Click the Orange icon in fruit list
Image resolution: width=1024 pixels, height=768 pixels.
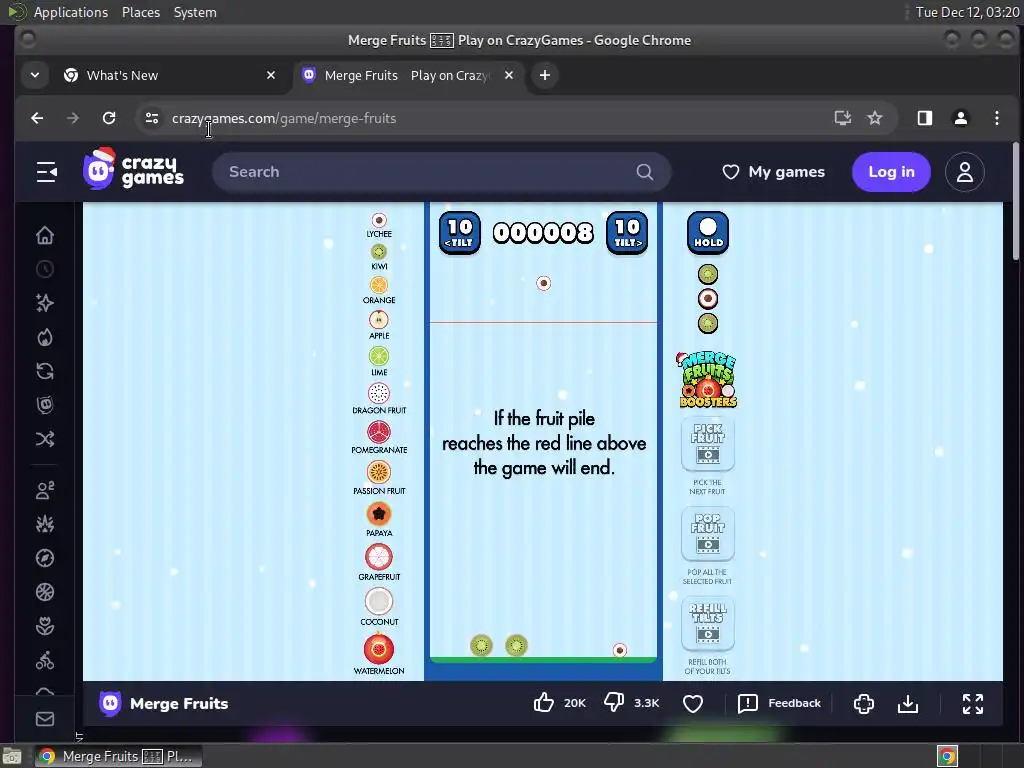[x=379, y=285]
